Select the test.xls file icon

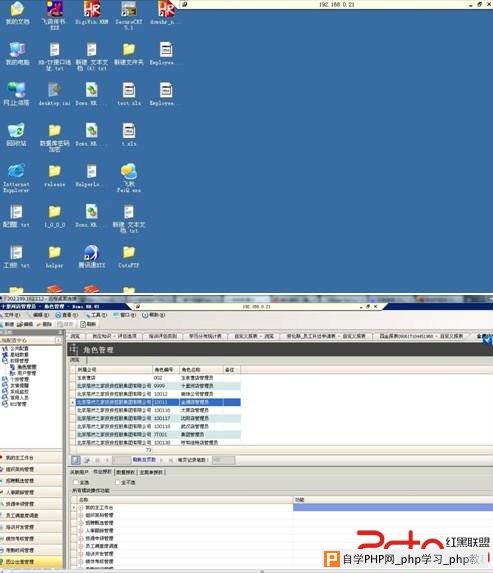point(129,94)
